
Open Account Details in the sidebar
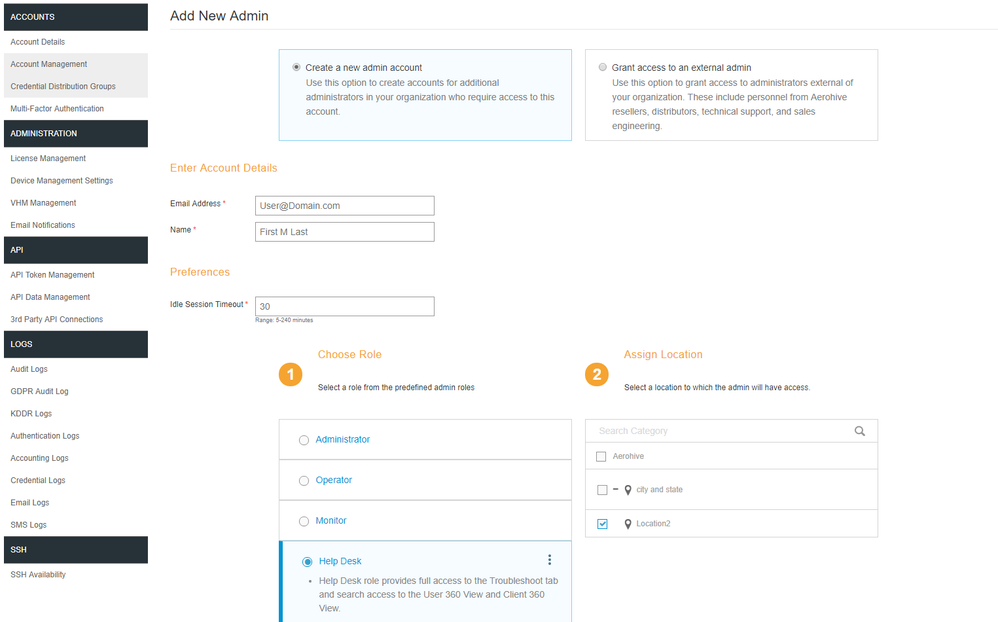38,42
